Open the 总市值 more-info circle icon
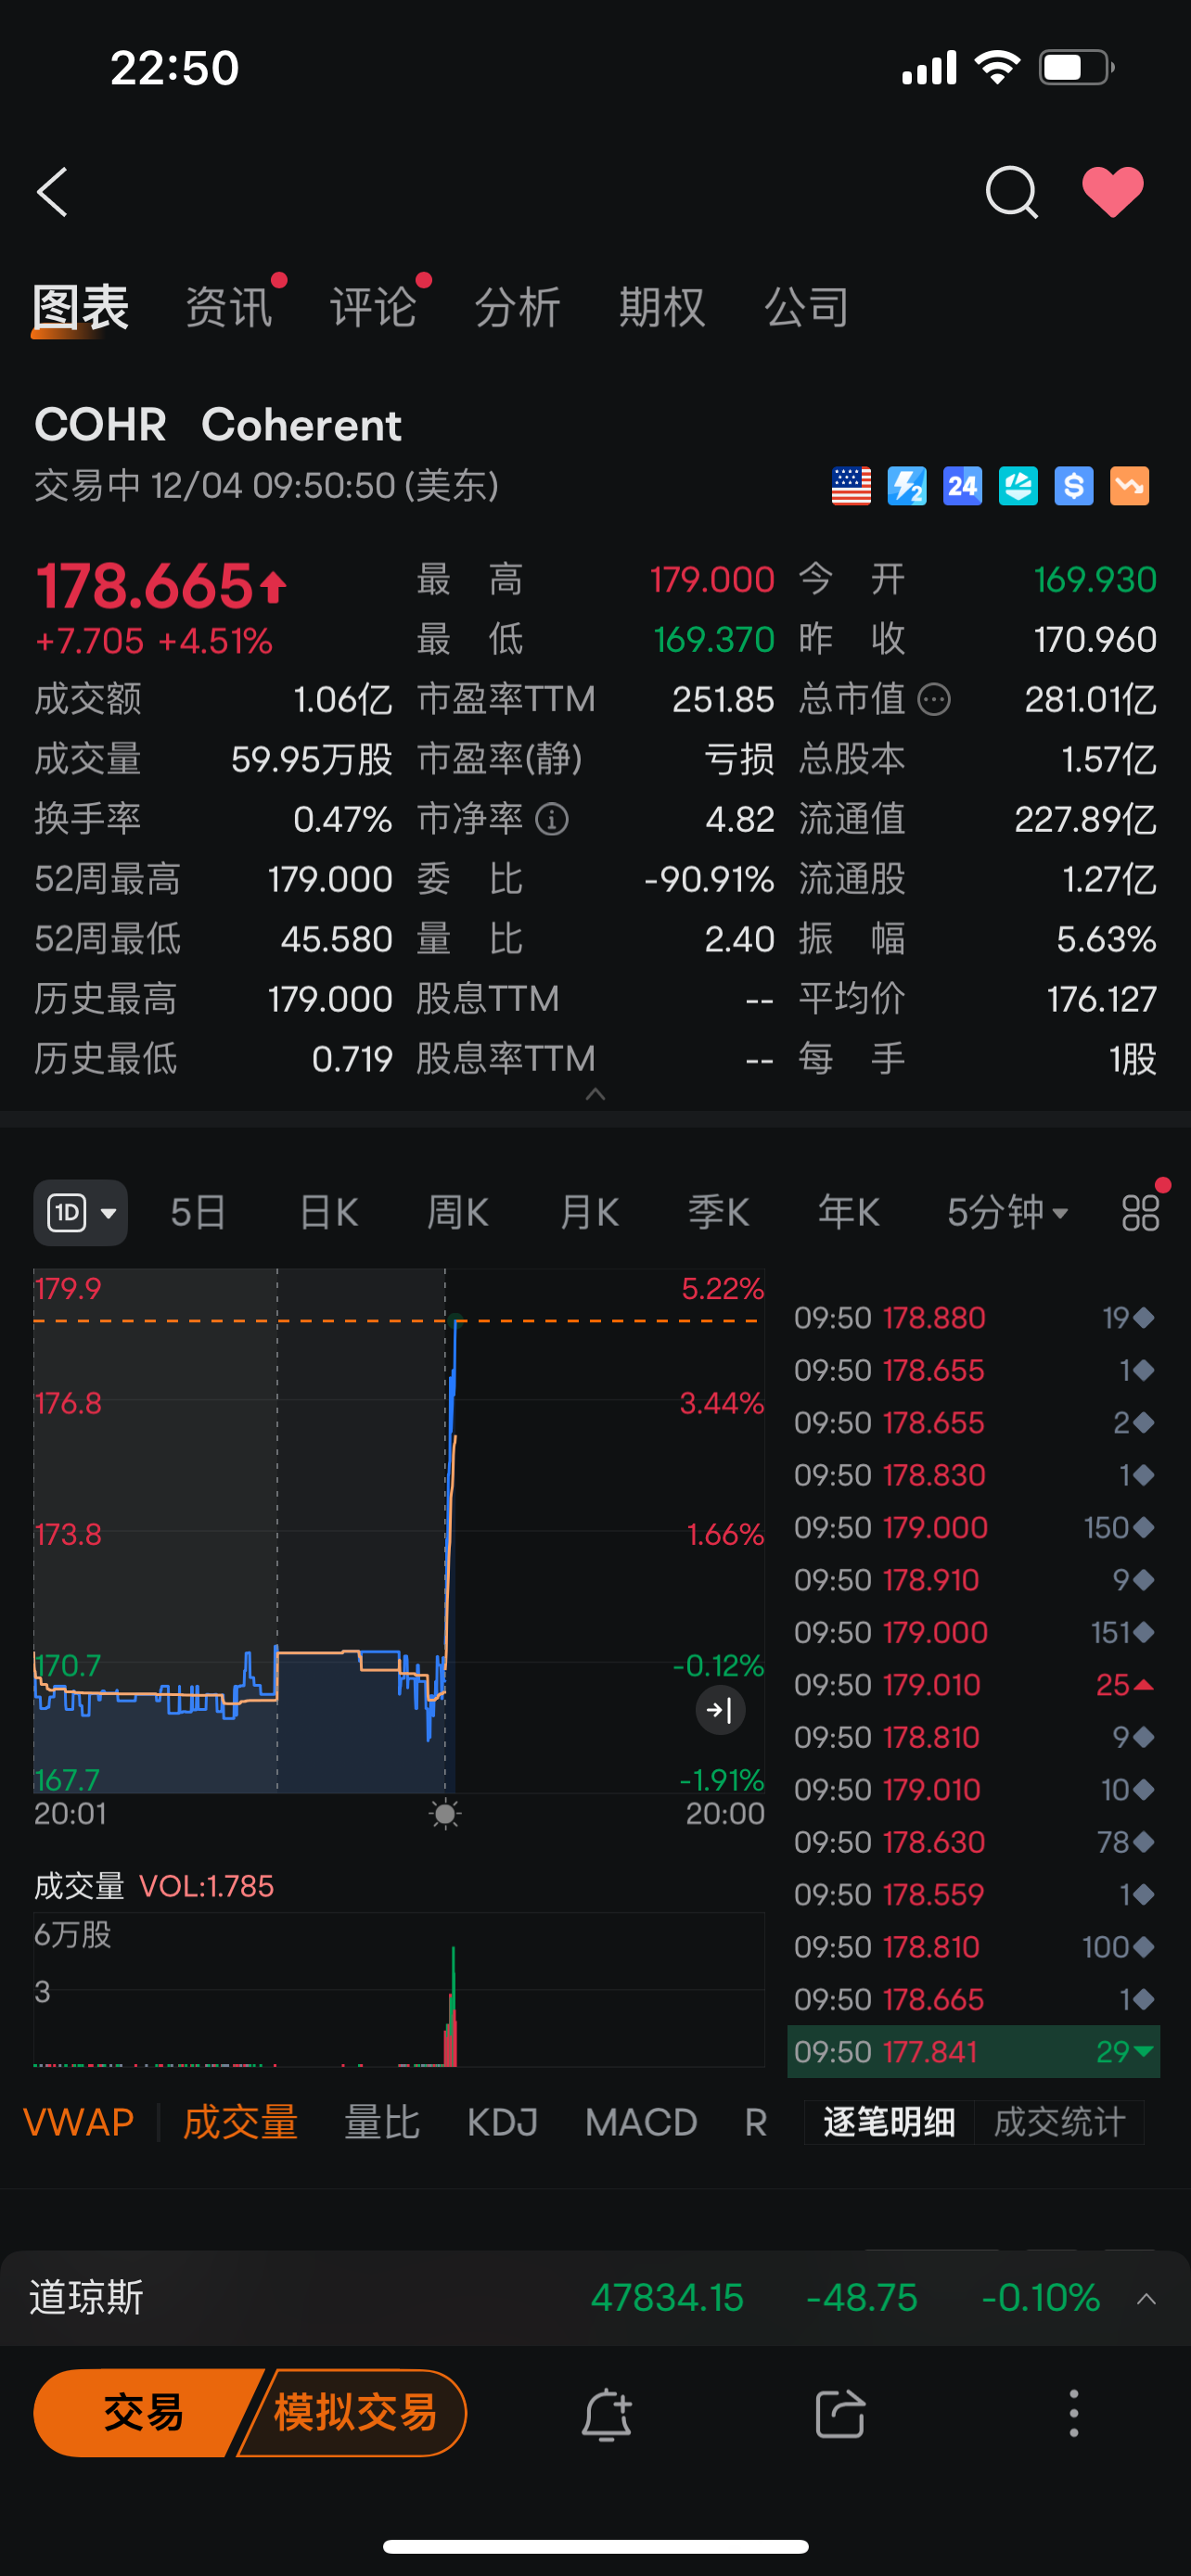Image resolution: width=1191 pixels, height=2576 pixels. pyautogui.click(x=934, y=699)
